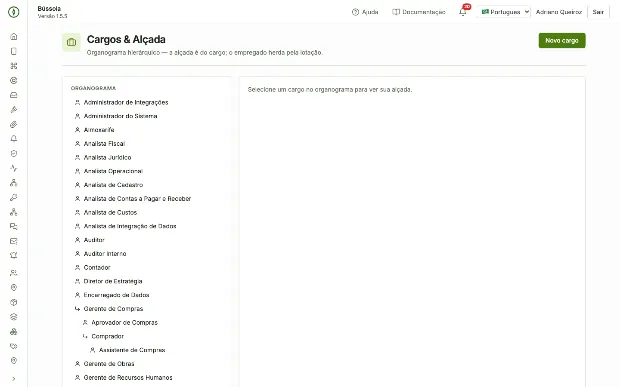Open the Ajuda help link
The height and width of the screenshot is (387, 620).
click(365, 12)
